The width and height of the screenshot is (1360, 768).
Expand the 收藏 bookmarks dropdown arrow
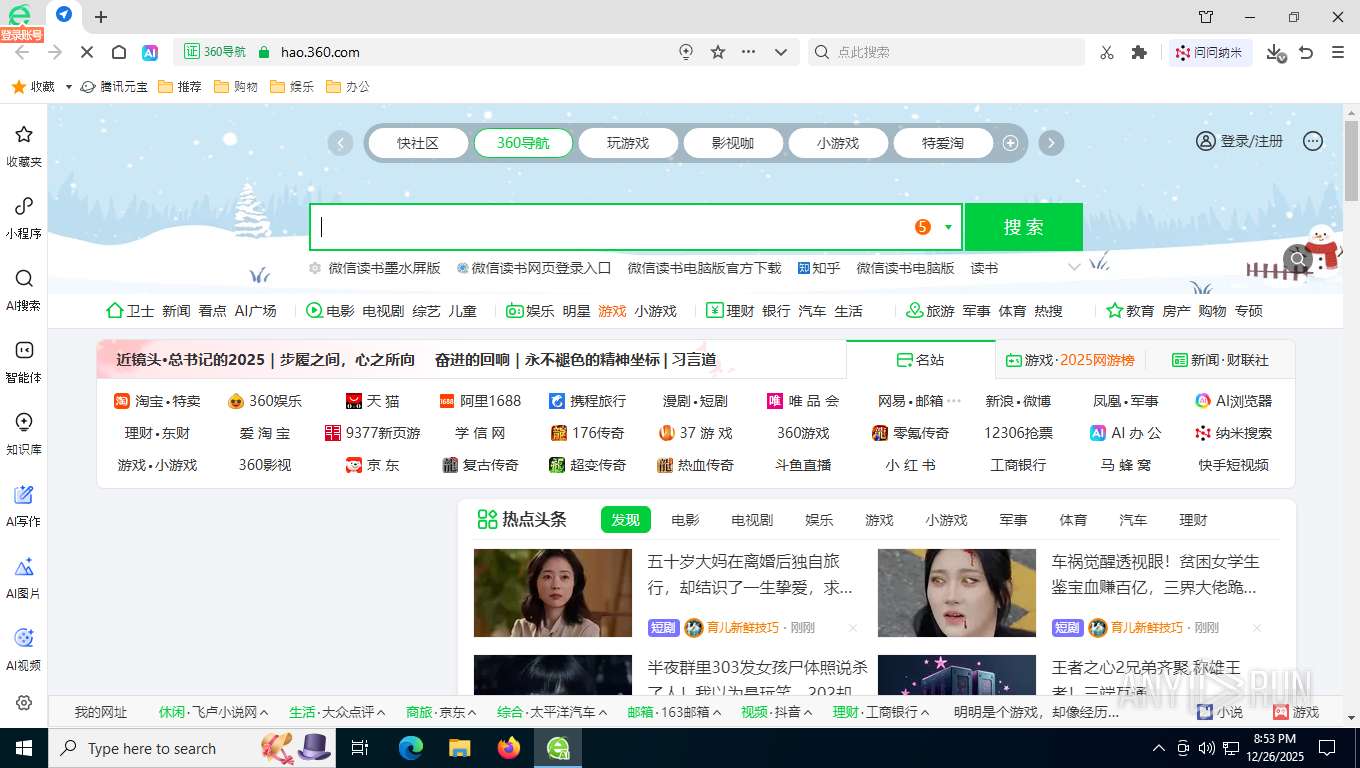click(x=69, y=87)
